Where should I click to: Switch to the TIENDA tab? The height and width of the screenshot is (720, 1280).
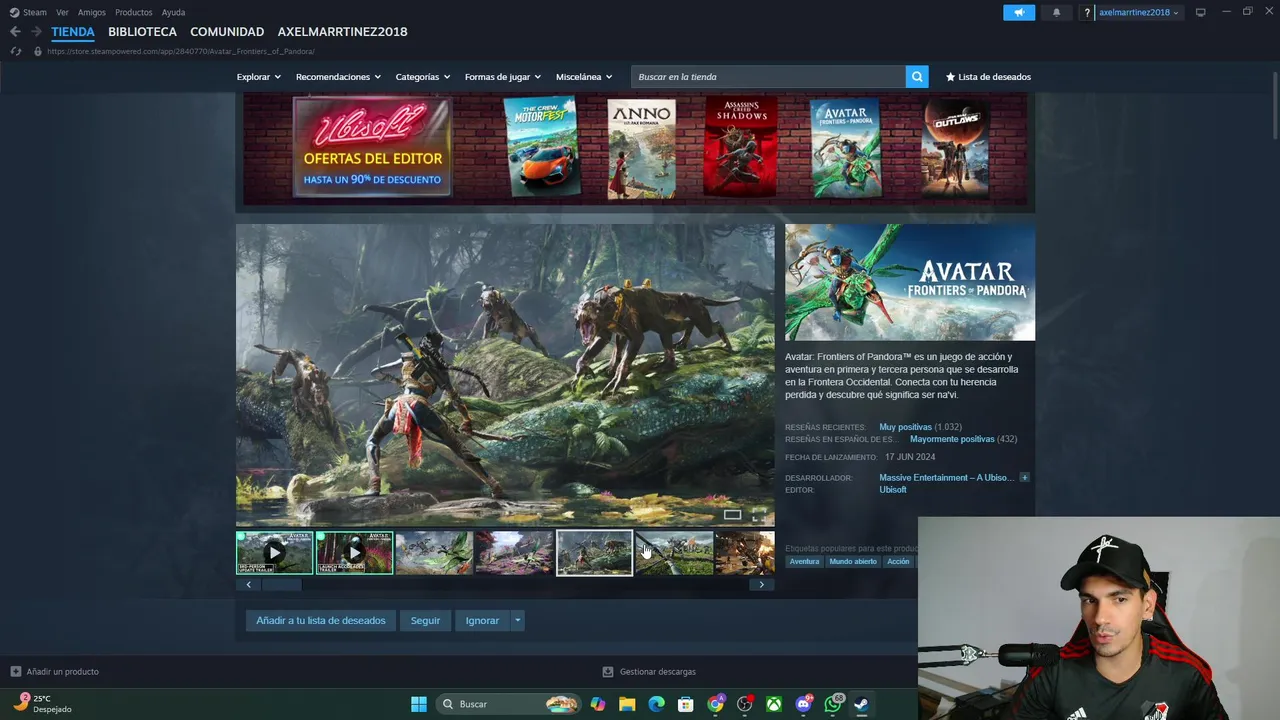73,32
